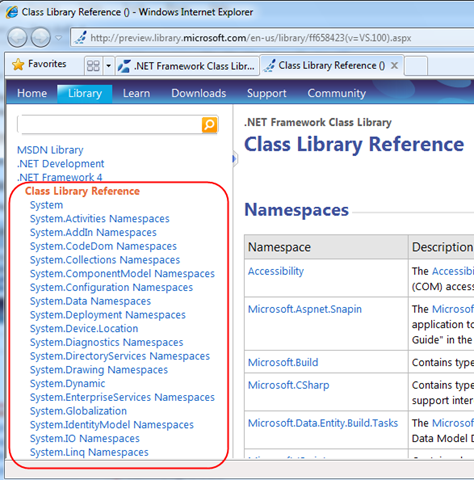Click the MSDN search text box

tap(110, 125)
